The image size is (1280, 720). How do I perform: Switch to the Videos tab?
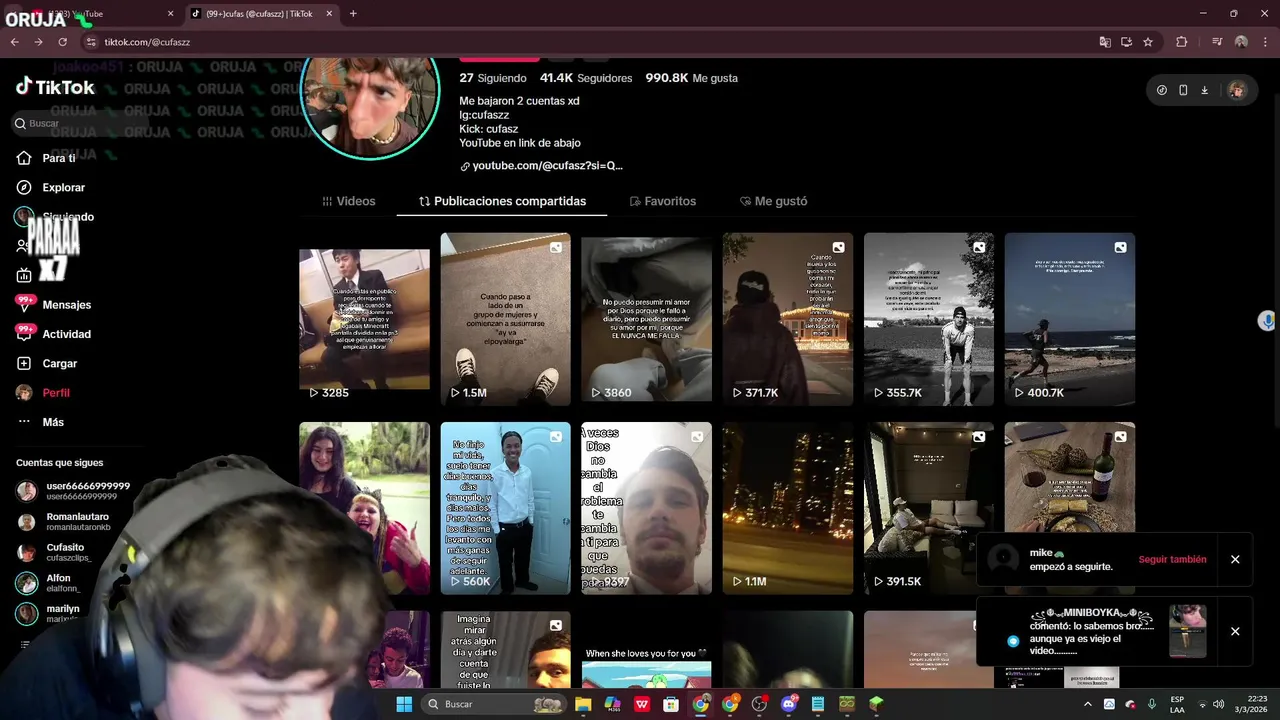pyautogui.click(x=349, y=201)
